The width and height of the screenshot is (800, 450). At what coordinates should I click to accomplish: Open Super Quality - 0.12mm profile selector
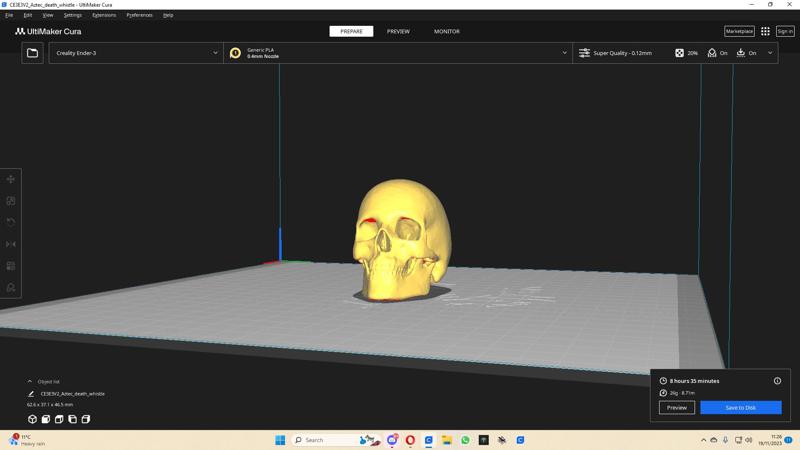point(622,53)
